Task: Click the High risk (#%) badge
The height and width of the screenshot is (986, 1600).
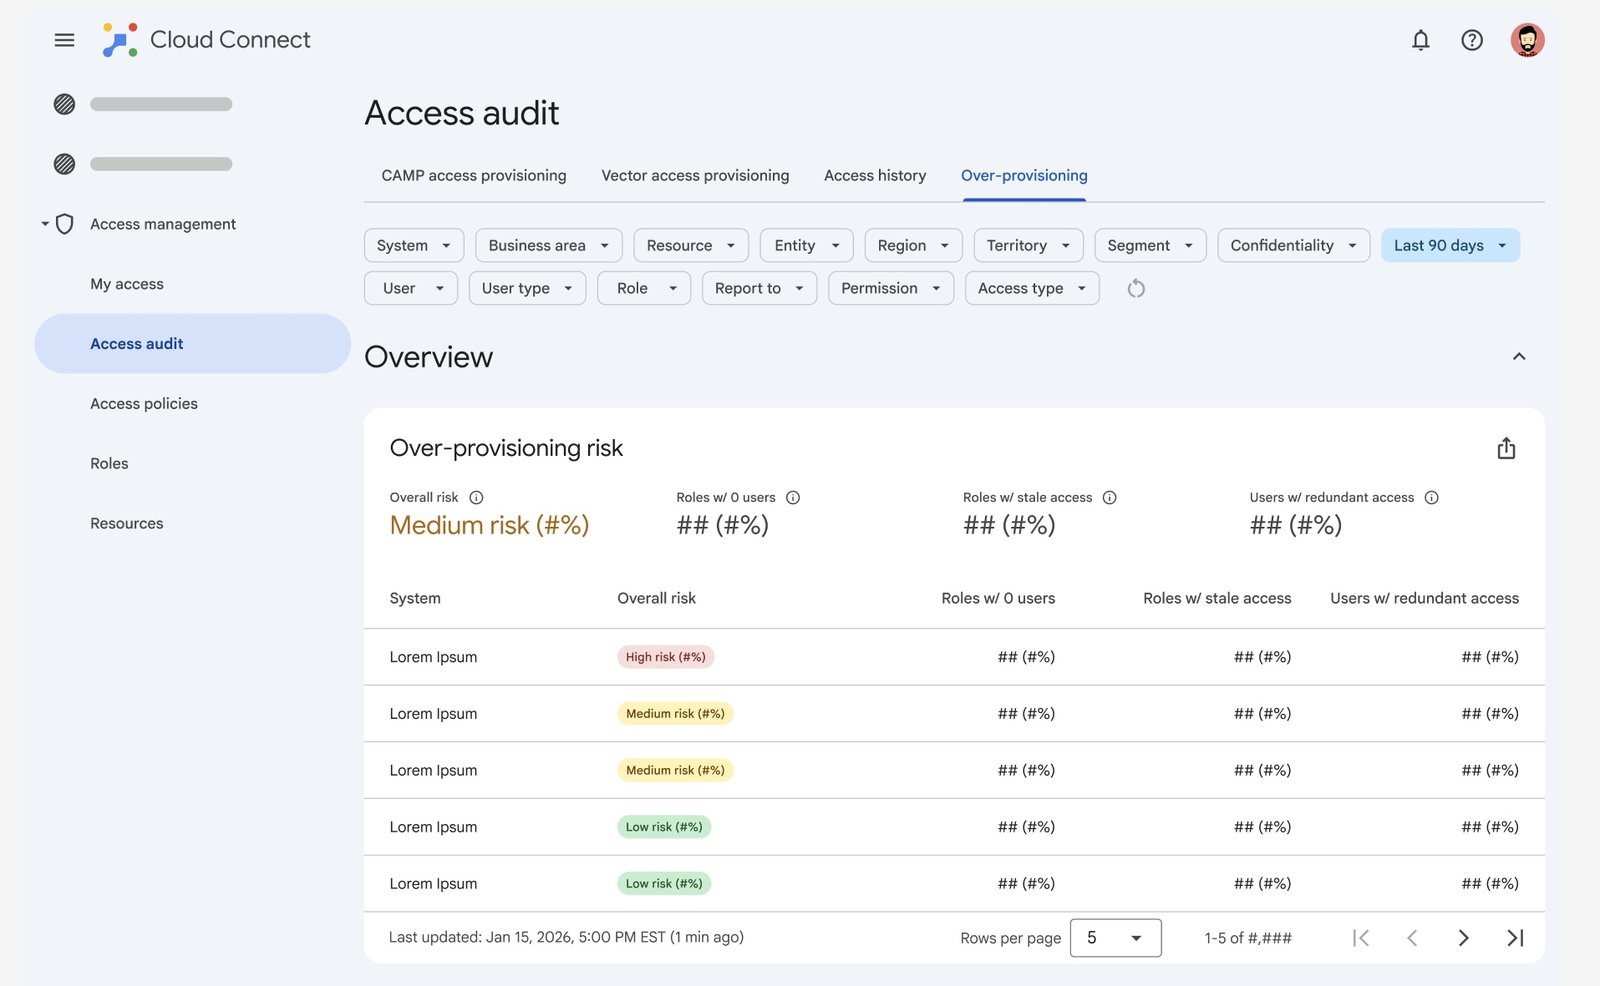Action: pyautogui.click(x=665, y=657)
